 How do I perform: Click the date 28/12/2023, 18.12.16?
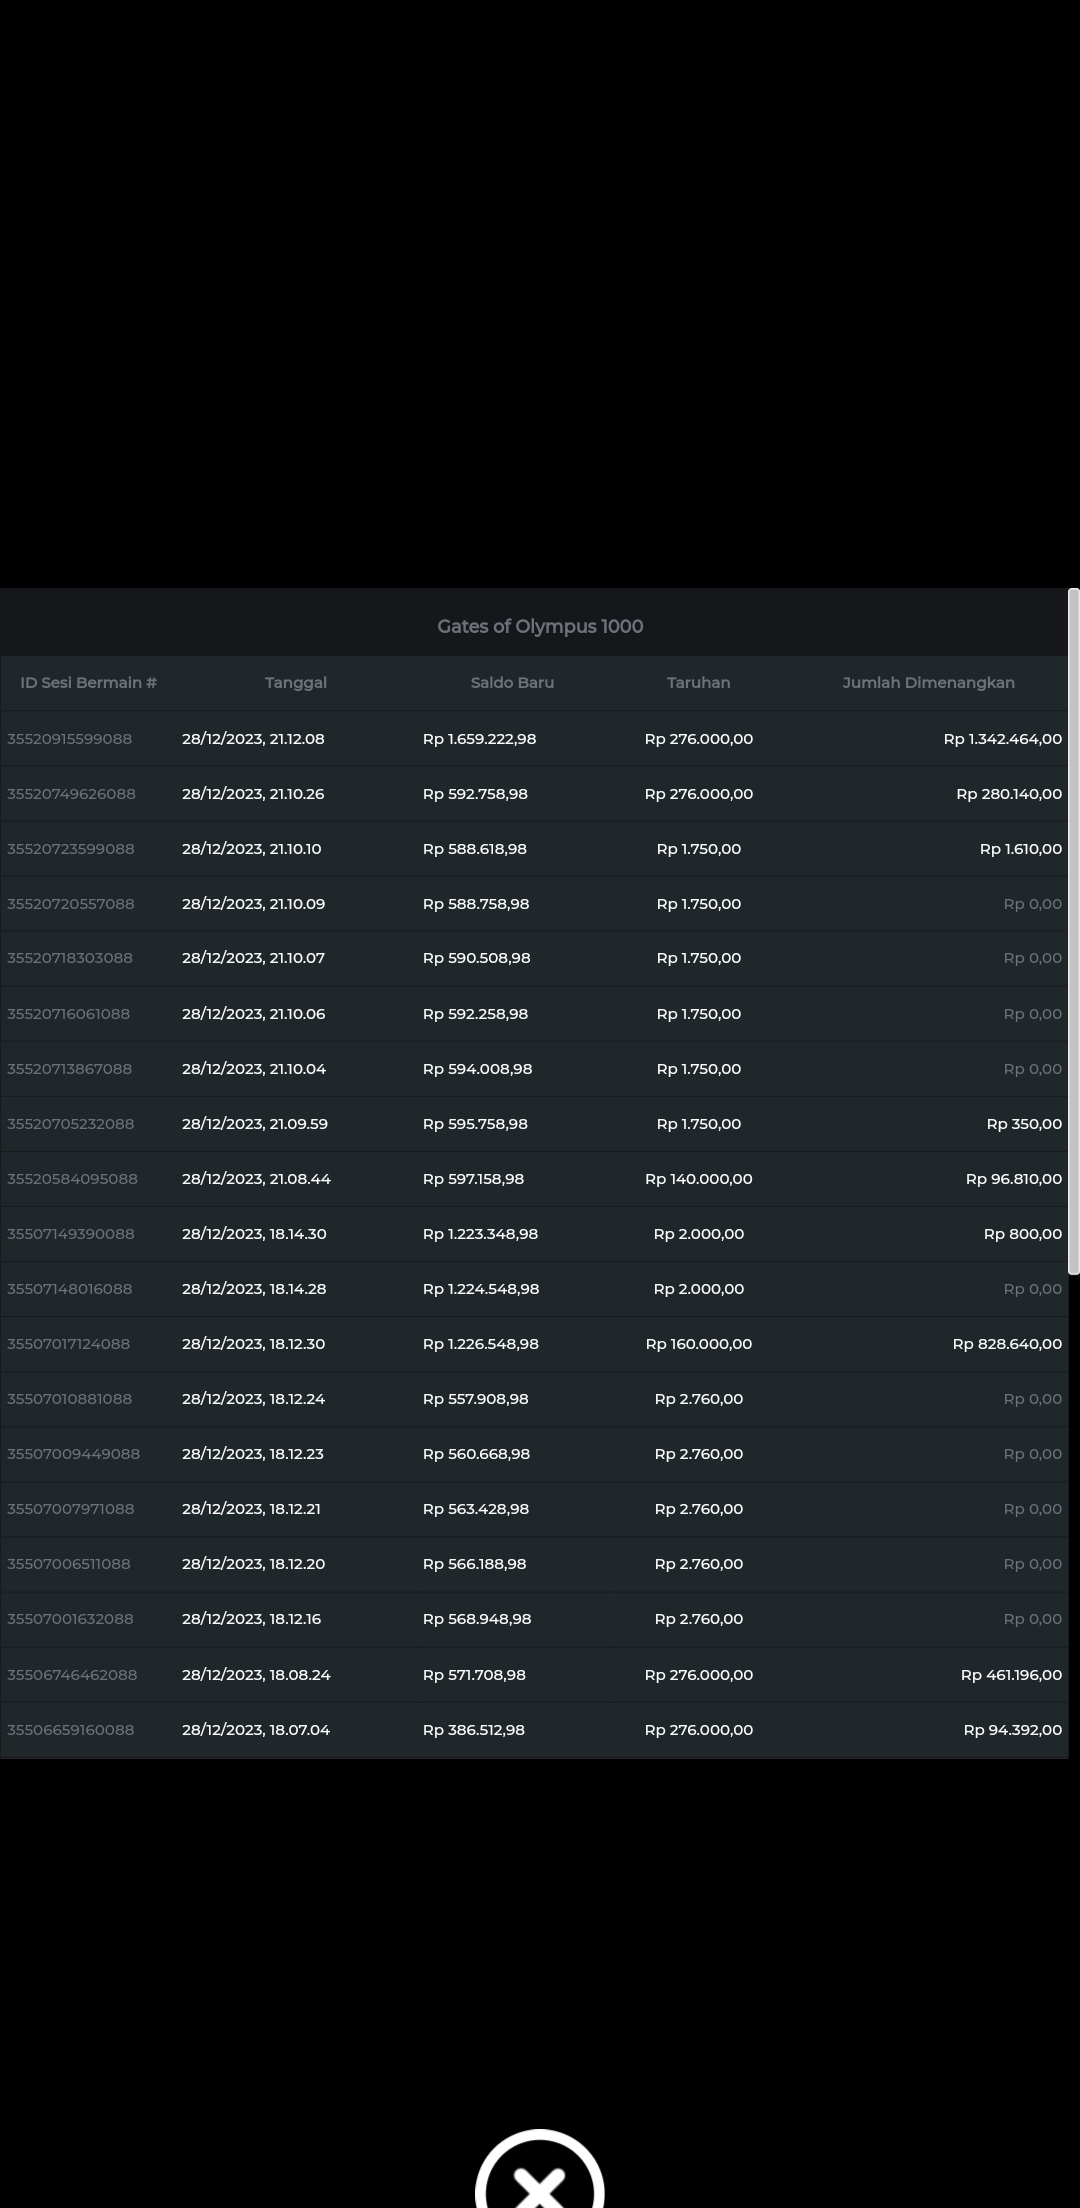[x=251, y=1619]
